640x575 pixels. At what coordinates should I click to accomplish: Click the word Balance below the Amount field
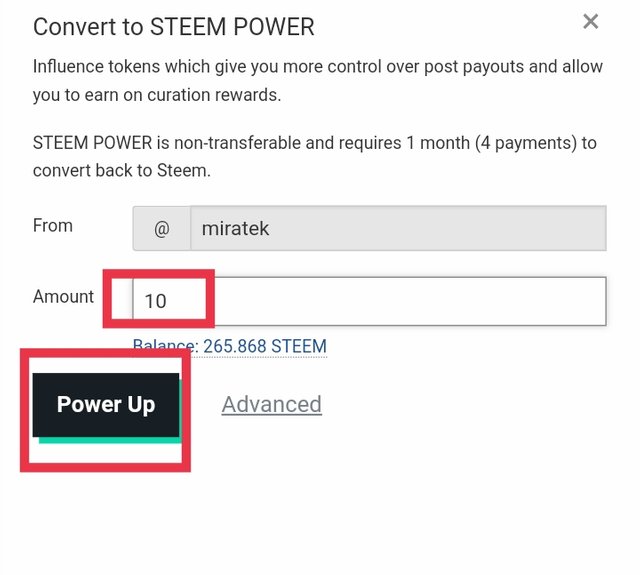pos(165,347)
